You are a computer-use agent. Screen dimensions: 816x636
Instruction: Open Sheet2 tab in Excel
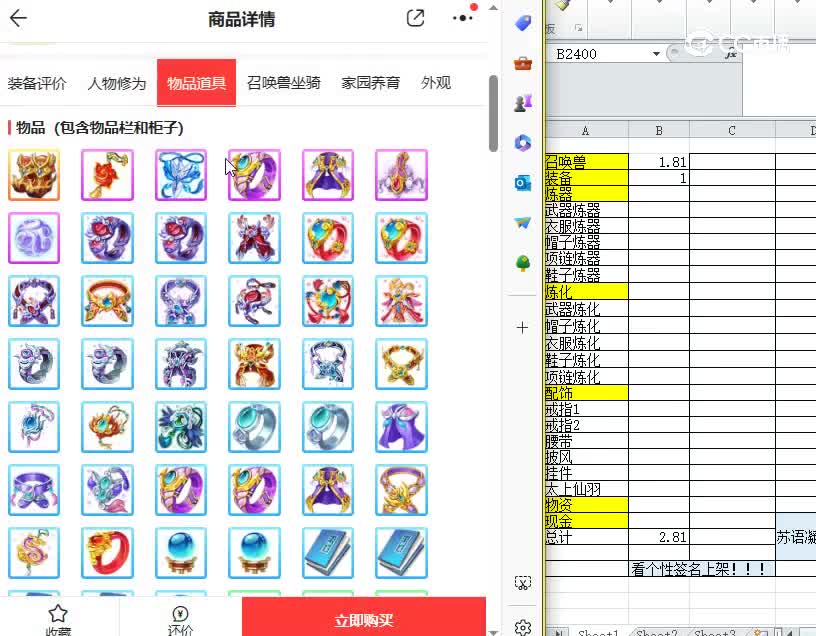(657, 632)
